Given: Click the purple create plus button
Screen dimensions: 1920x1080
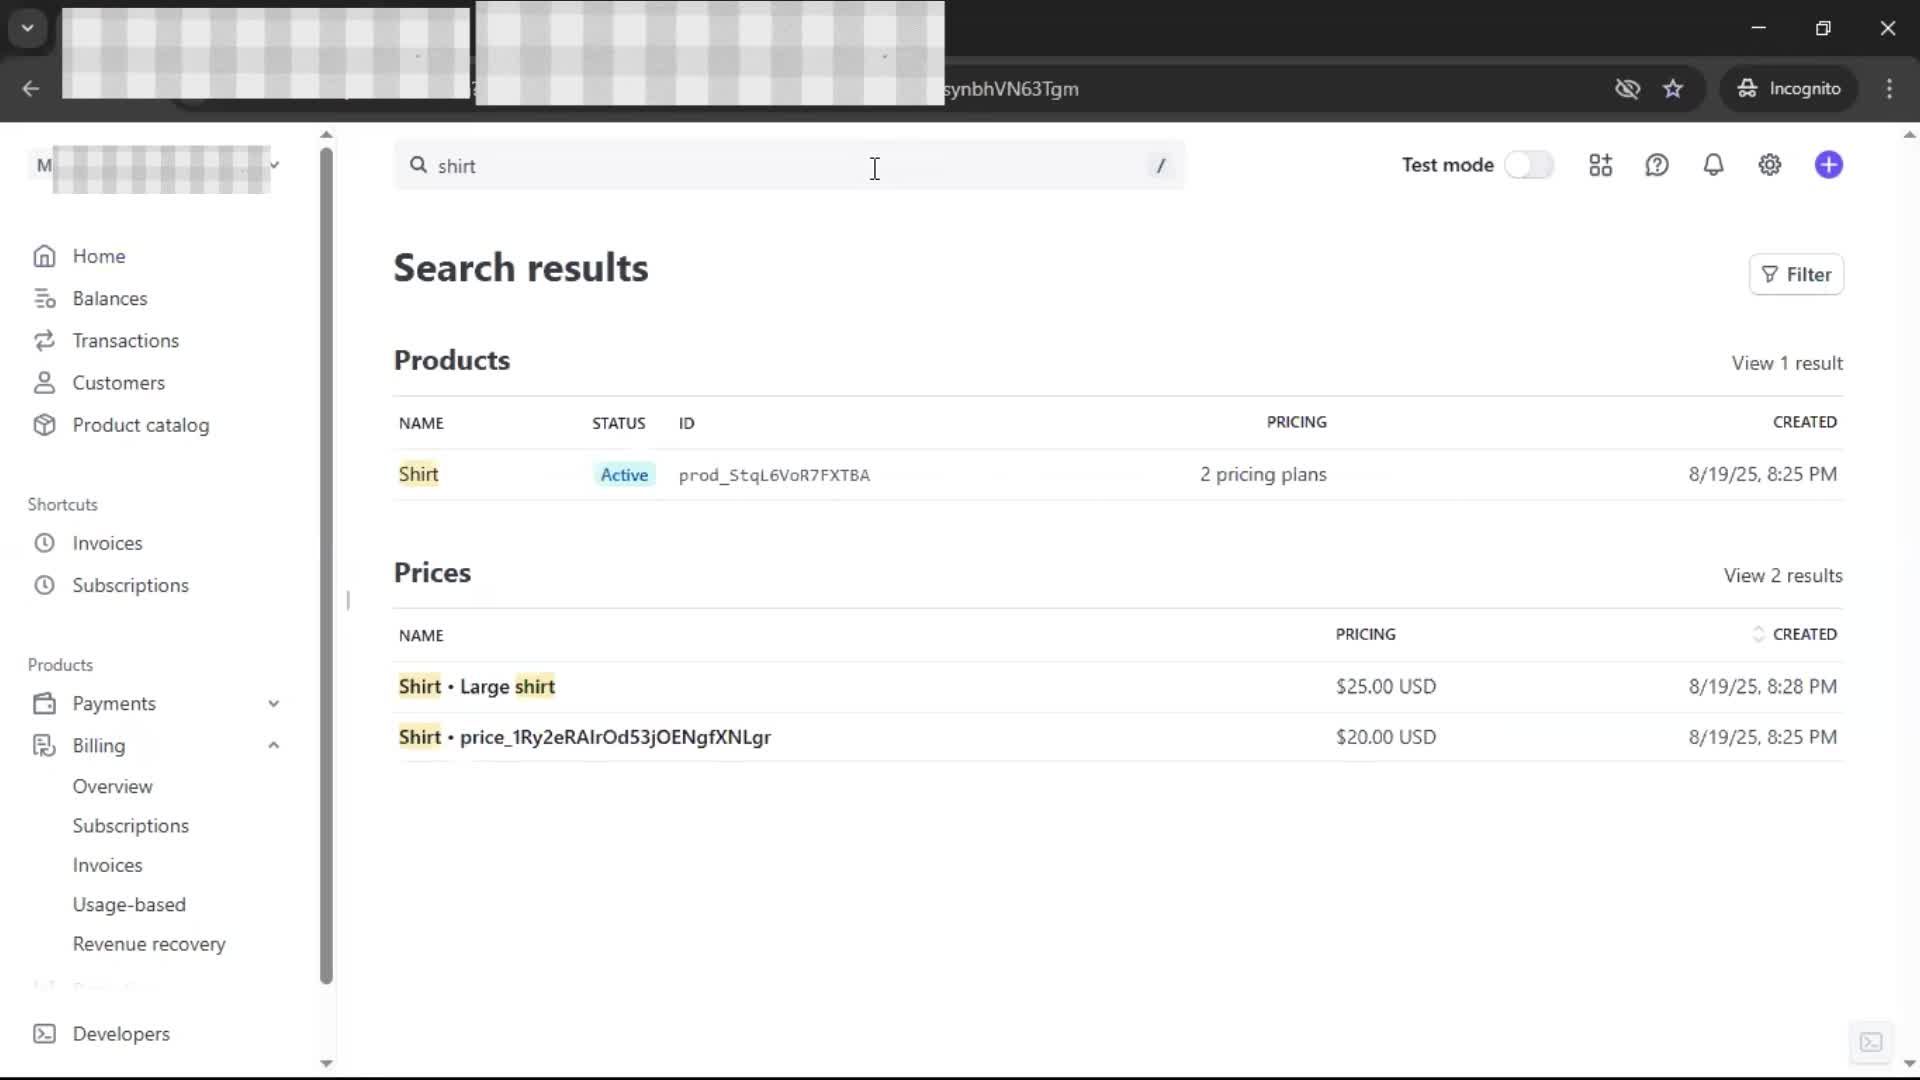Looking at the screenshot, I should click(1829, 165).
